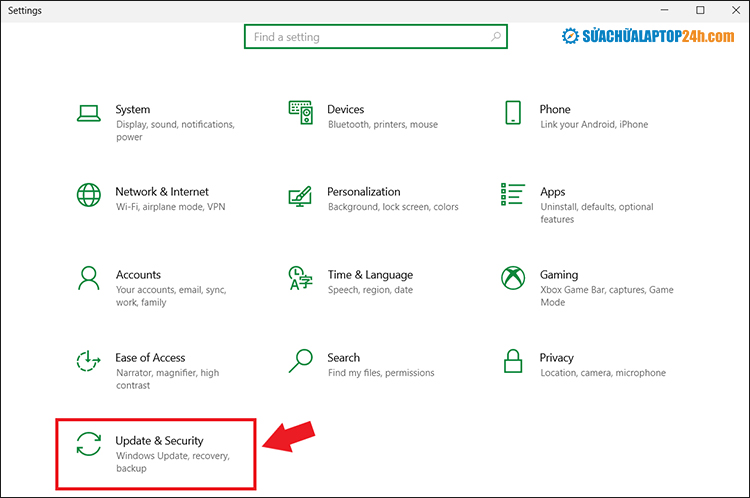Screen dimensions: 750x498
Task: Go to Devices settings title
Action: [x=345, y=110]
